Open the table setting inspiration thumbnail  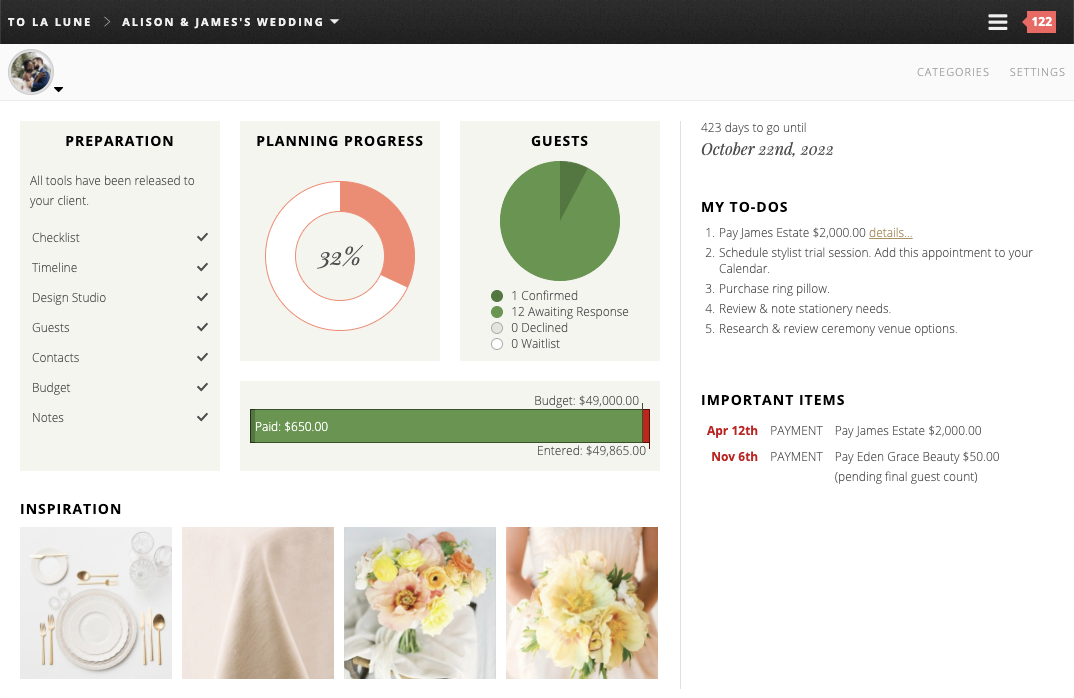(95, 603)
